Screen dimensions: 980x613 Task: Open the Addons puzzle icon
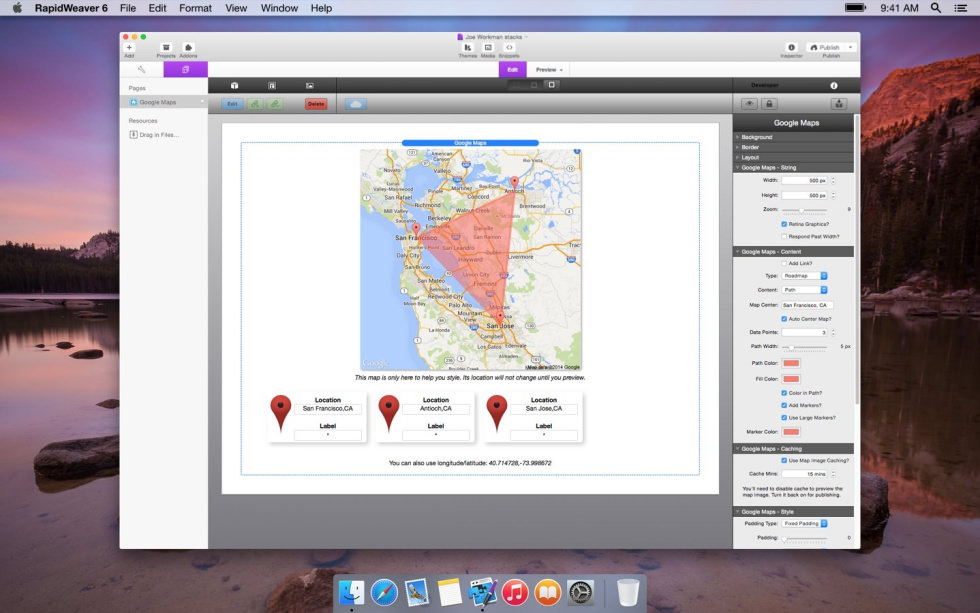[x=188, y=47]
